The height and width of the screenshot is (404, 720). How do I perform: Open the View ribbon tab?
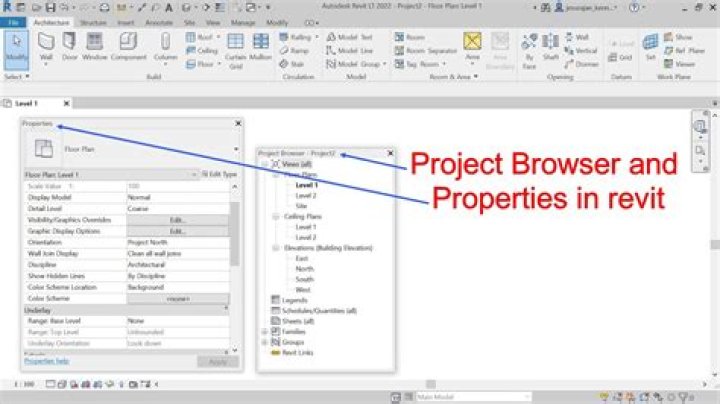click(213, 22)
